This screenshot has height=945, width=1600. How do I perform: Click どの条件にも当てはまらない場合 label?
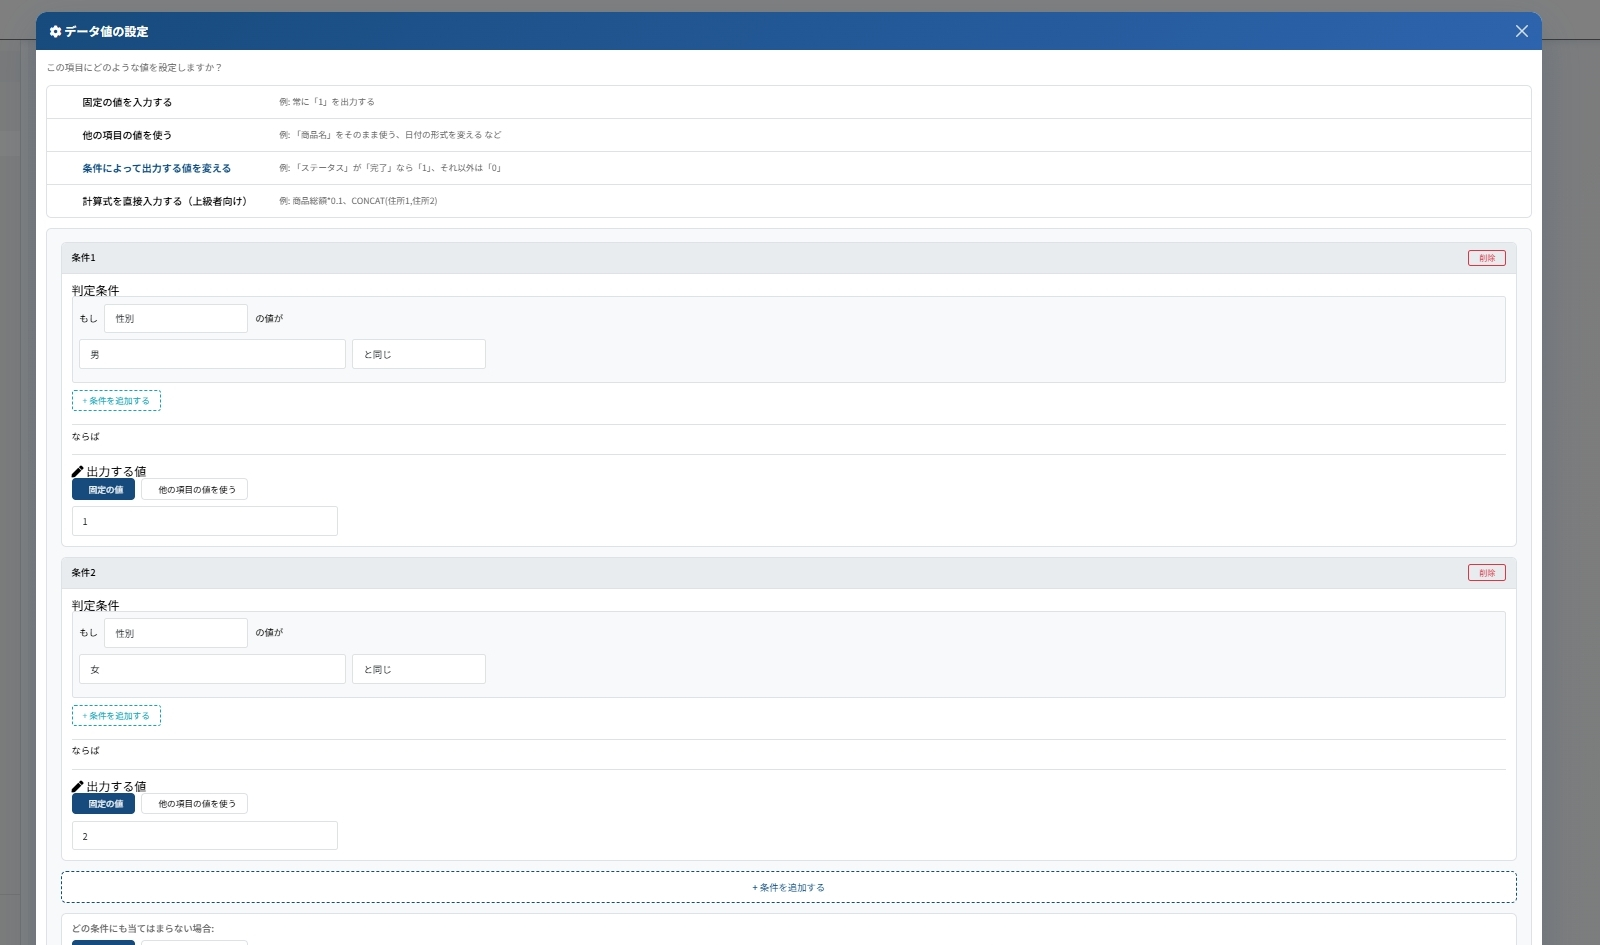pyautogui.click(x=143, y=928)
